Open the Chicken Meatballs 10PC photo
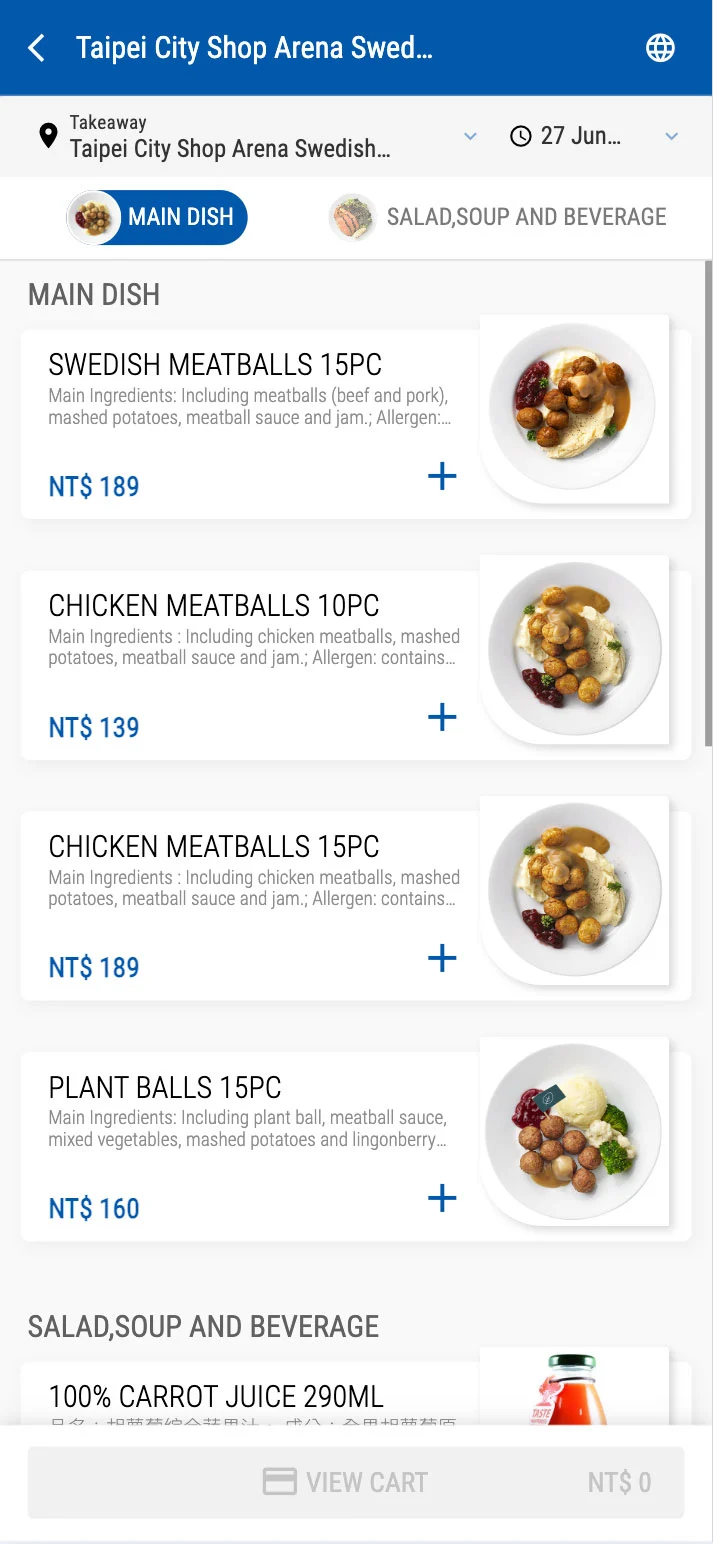 click(574, 649)
